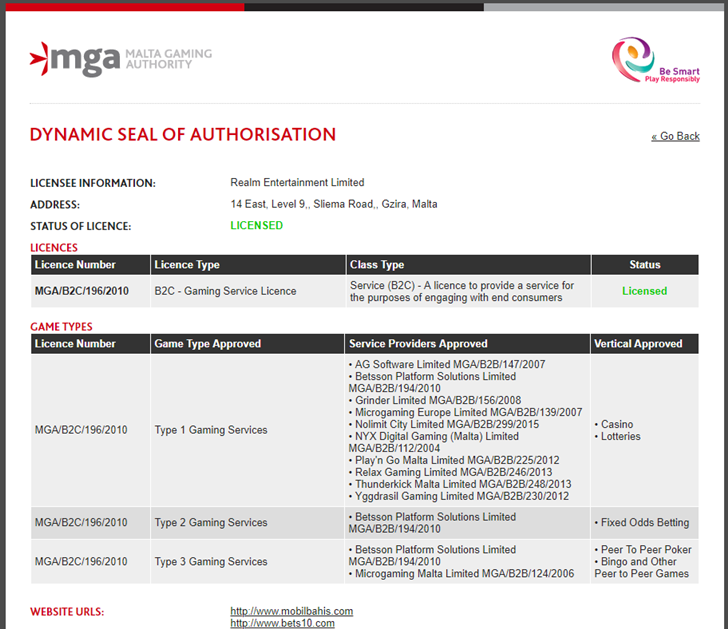Click the GAME TYPES section heading
Image resolution: width=728 pixels, height=629 pixels.
coord(61,326)
